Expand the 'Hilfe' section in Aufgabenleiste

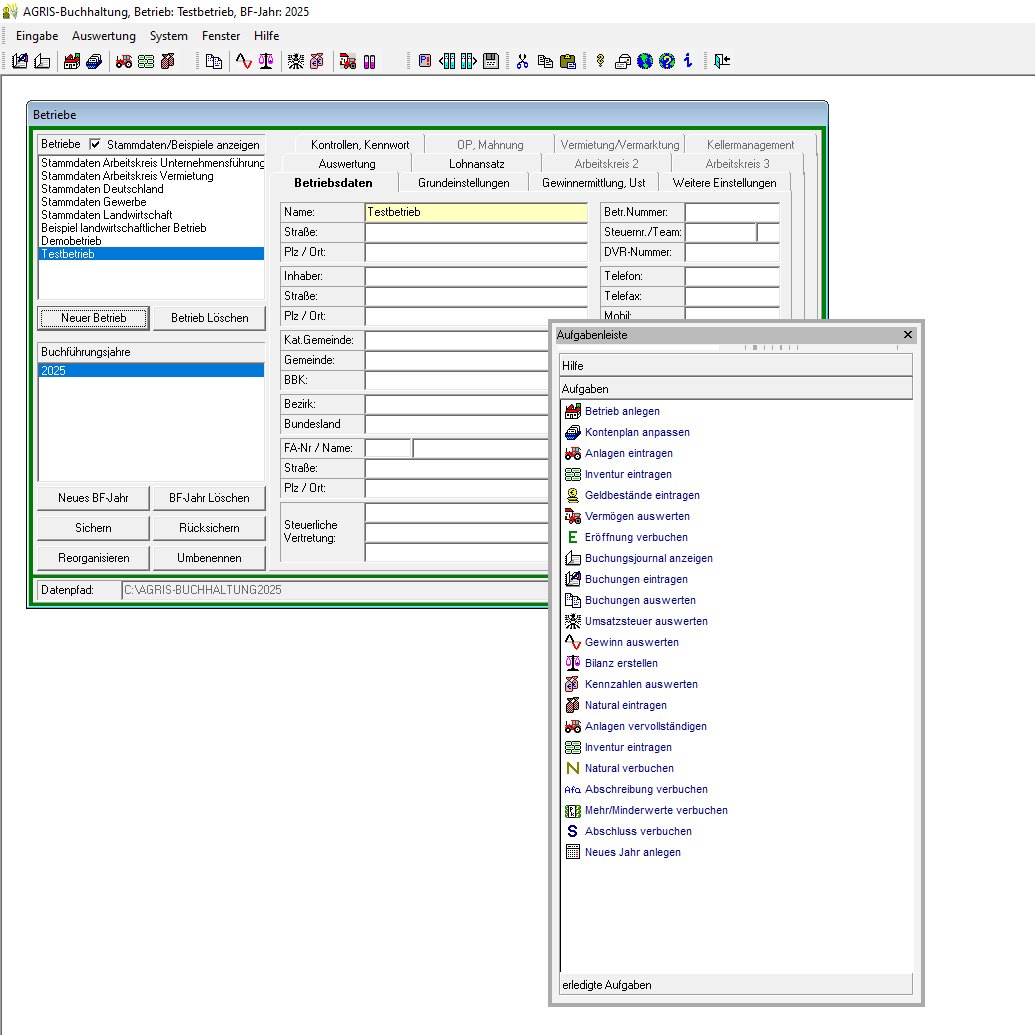(736, 366)
